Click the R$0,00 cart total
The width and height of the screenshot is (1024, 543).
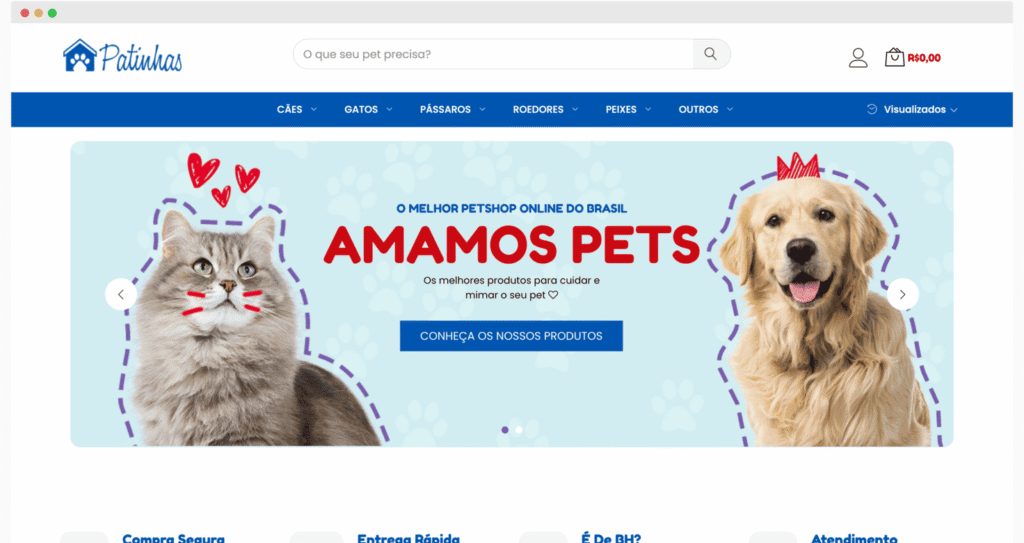[x=924, y=58]
